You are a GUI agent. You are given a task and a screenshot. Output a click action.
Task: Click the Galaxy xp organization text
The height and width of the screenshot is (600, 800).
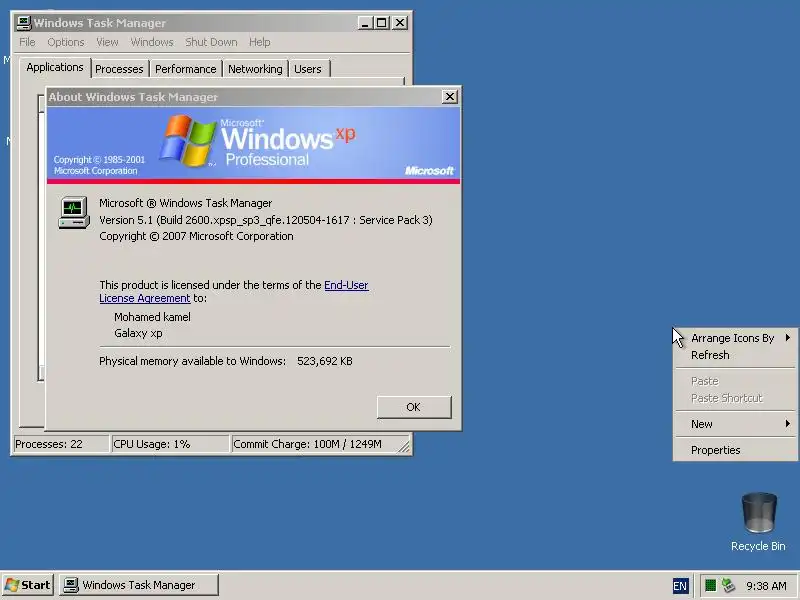tap(138, 333)
